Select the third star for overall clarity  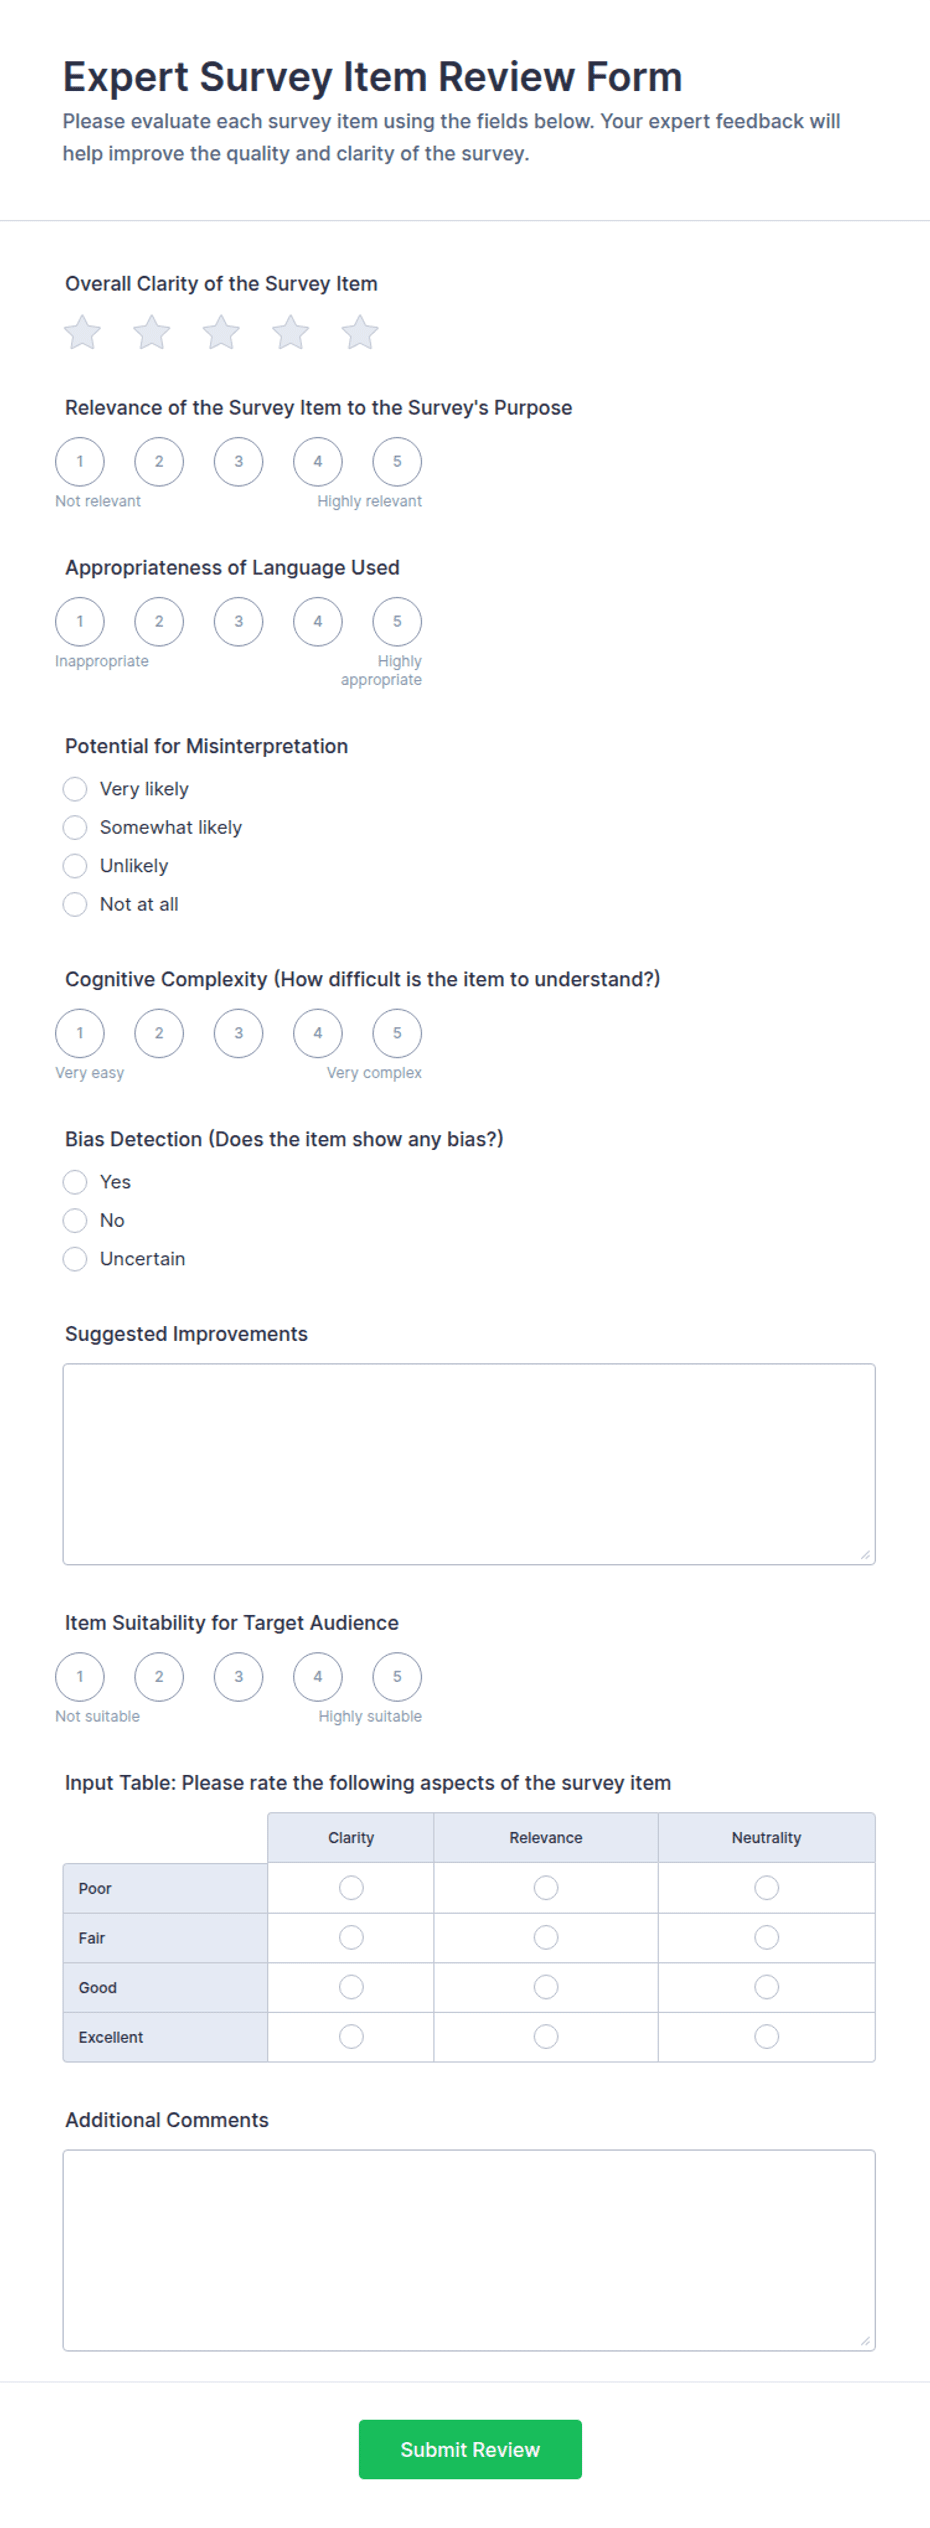(x=221, y=333)
